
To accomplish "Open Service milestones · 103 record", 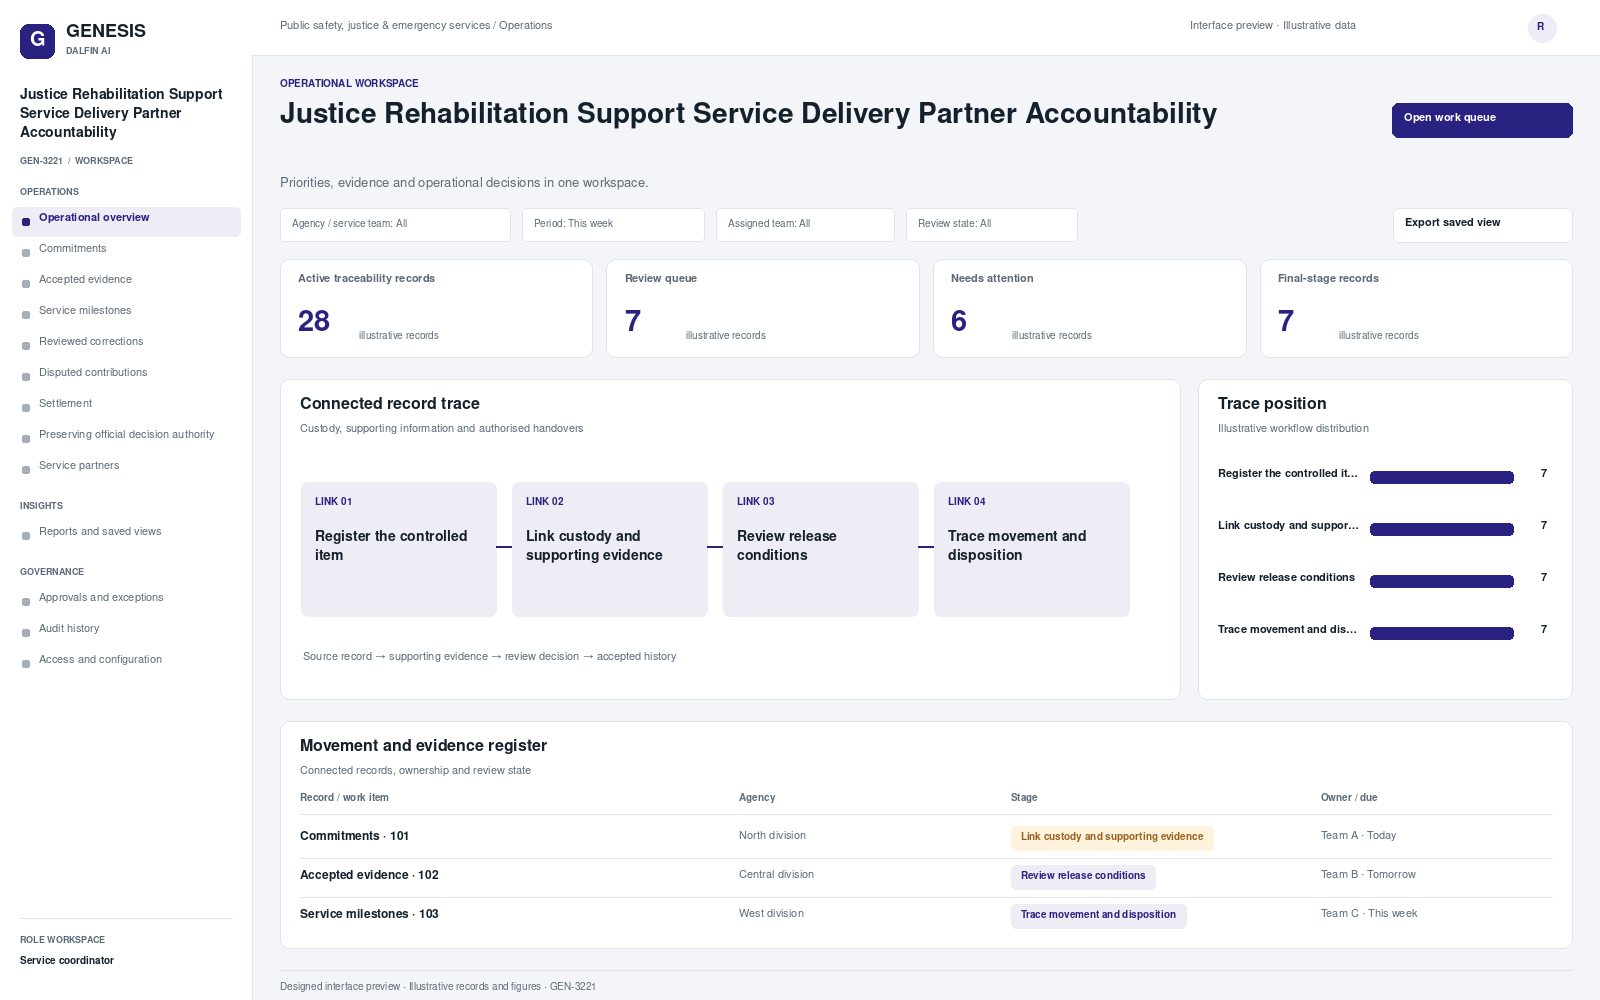I will 926,915.
